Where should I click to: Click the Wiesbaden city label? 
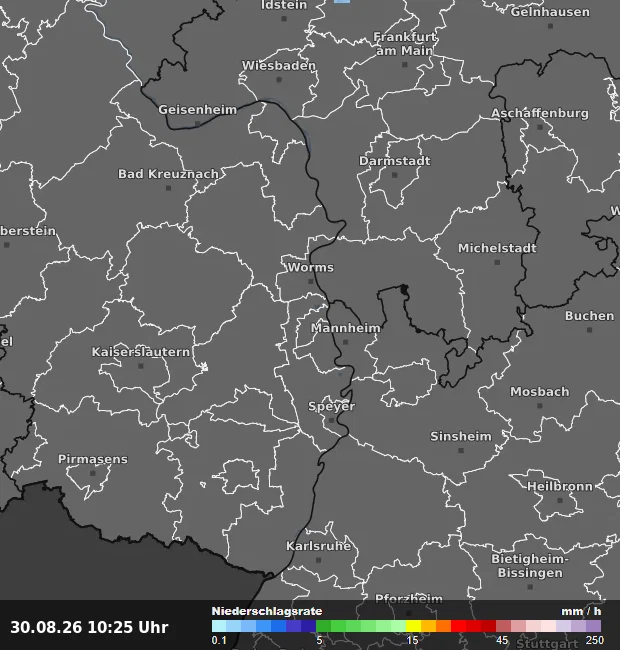pos(279,65)
